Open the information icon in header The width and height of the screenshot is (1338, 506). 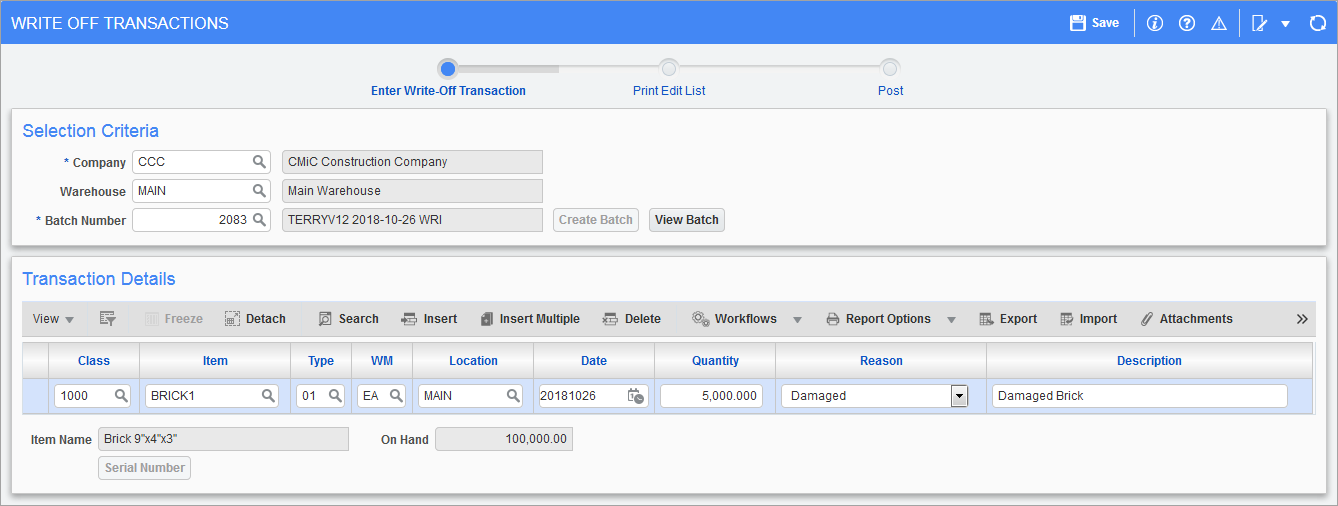[1155, 23]
